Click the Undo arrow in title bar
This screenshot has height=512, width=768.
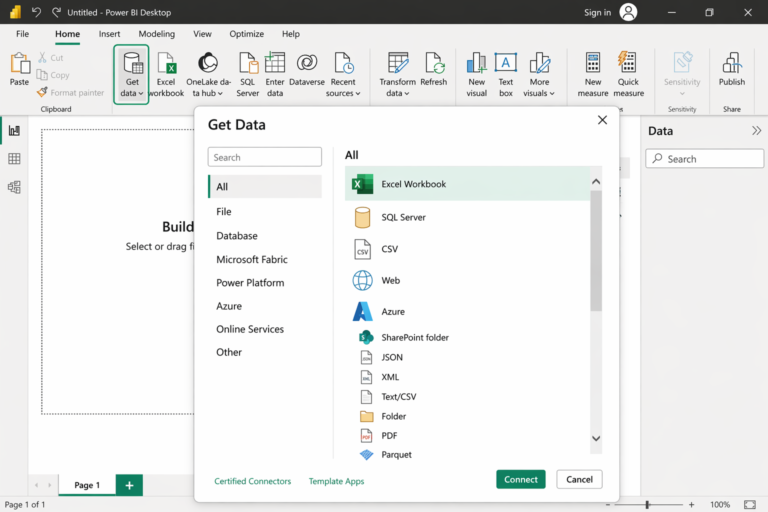(x=36, y=12)
